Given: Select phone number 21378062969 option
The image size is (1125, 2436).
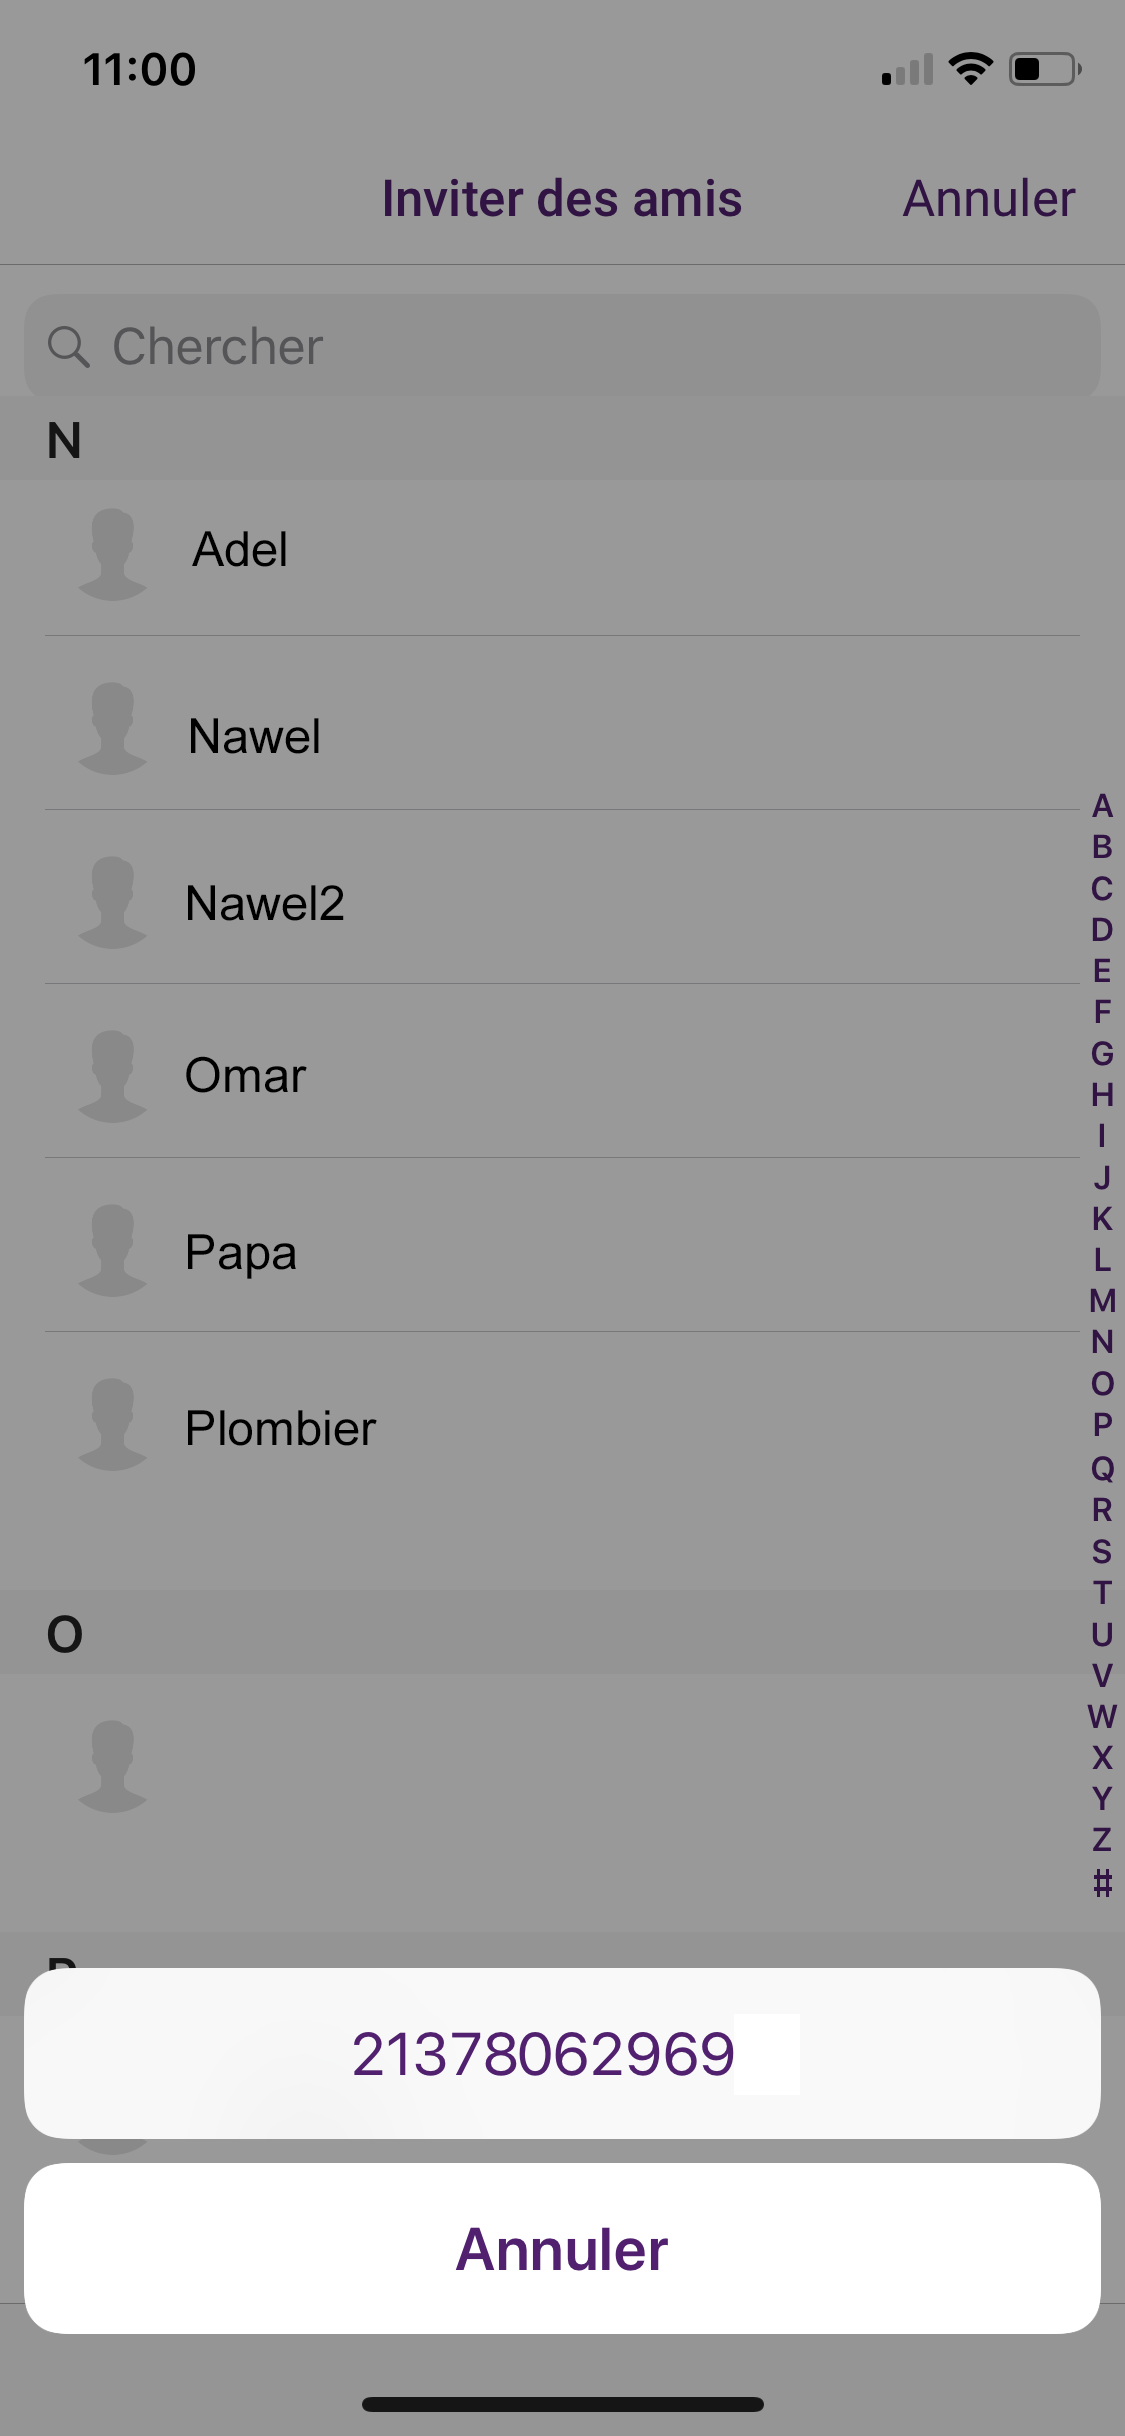Looking at the screenshot, I should click(x=562, y=2054).
